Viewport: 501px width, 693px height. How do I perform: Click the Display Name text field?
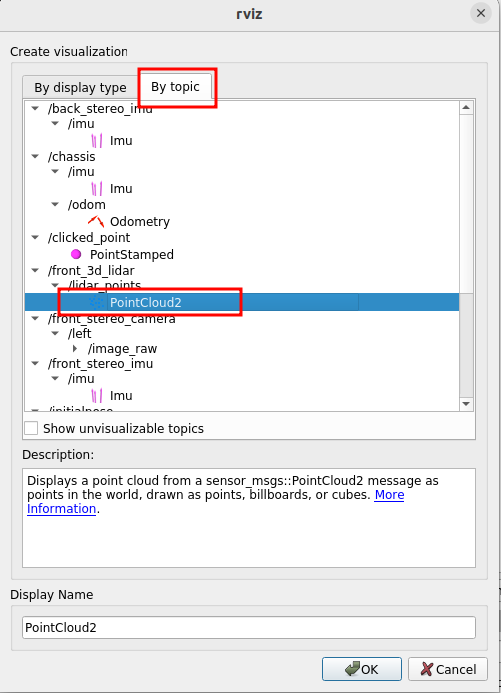click(249, 628)
